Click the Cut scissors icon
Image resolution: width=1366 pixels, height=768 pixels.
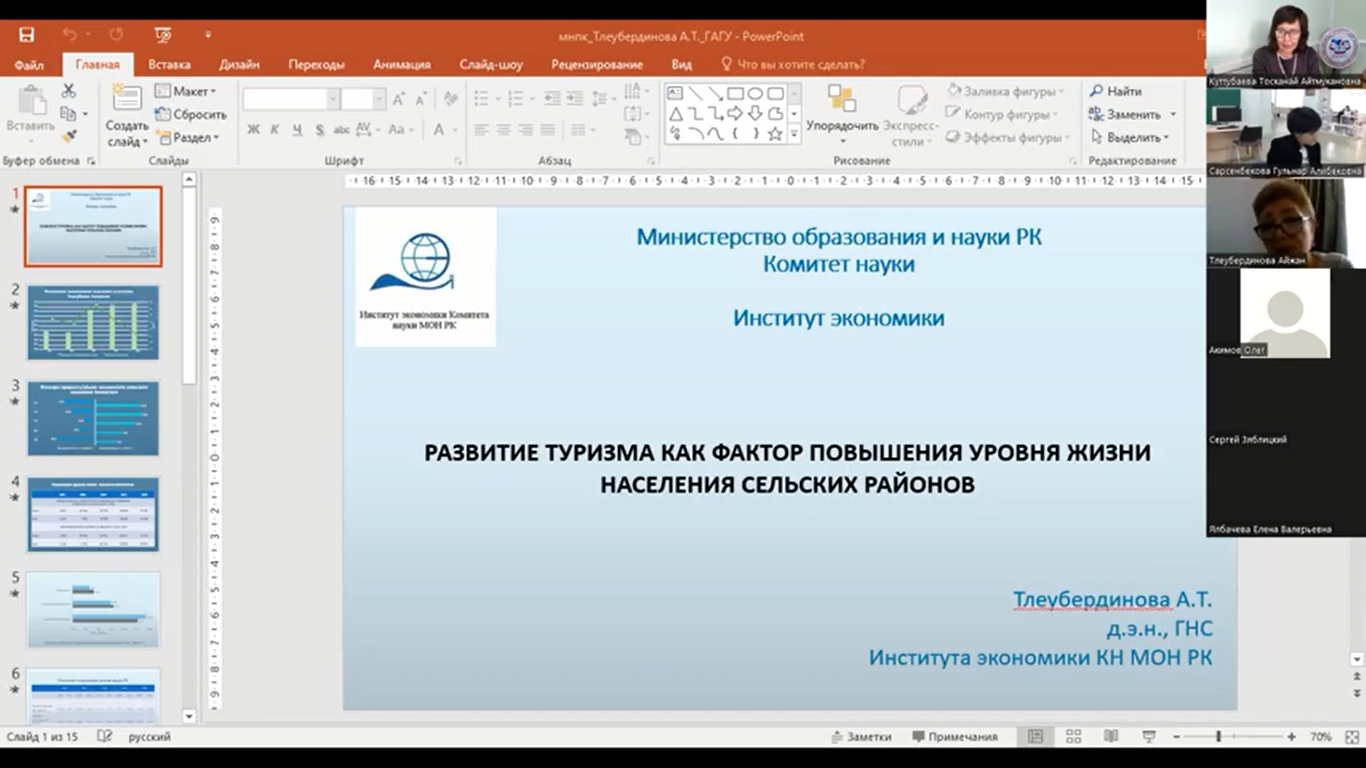(x=68, y=91)
